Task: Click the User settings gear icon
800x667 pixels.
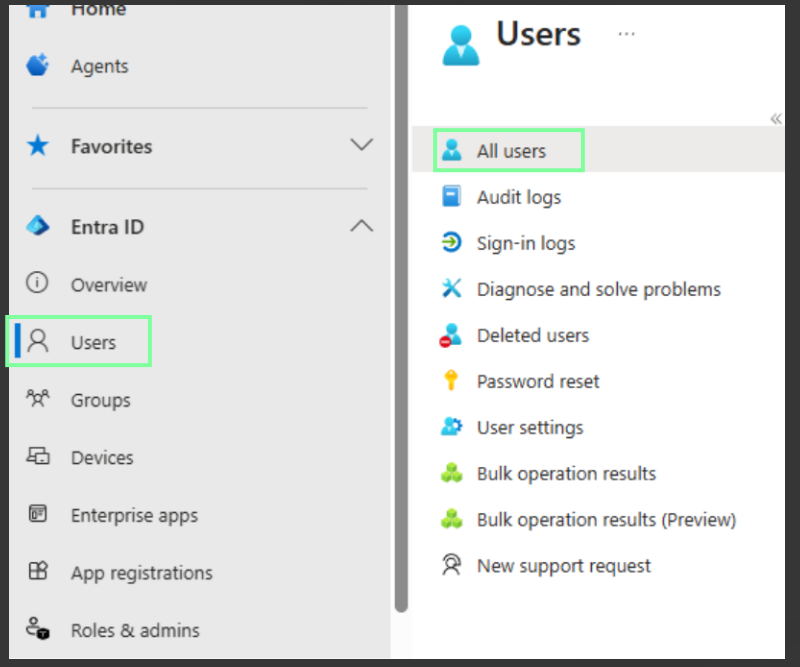Action: [x=452, y=427]
